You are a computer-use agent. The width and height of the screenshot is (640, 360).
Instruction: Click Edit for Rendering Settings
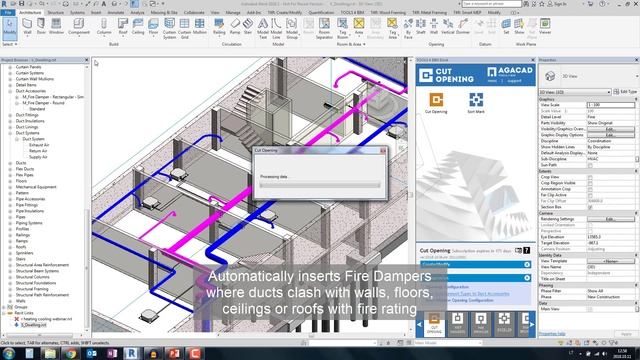tap(611, 219)
